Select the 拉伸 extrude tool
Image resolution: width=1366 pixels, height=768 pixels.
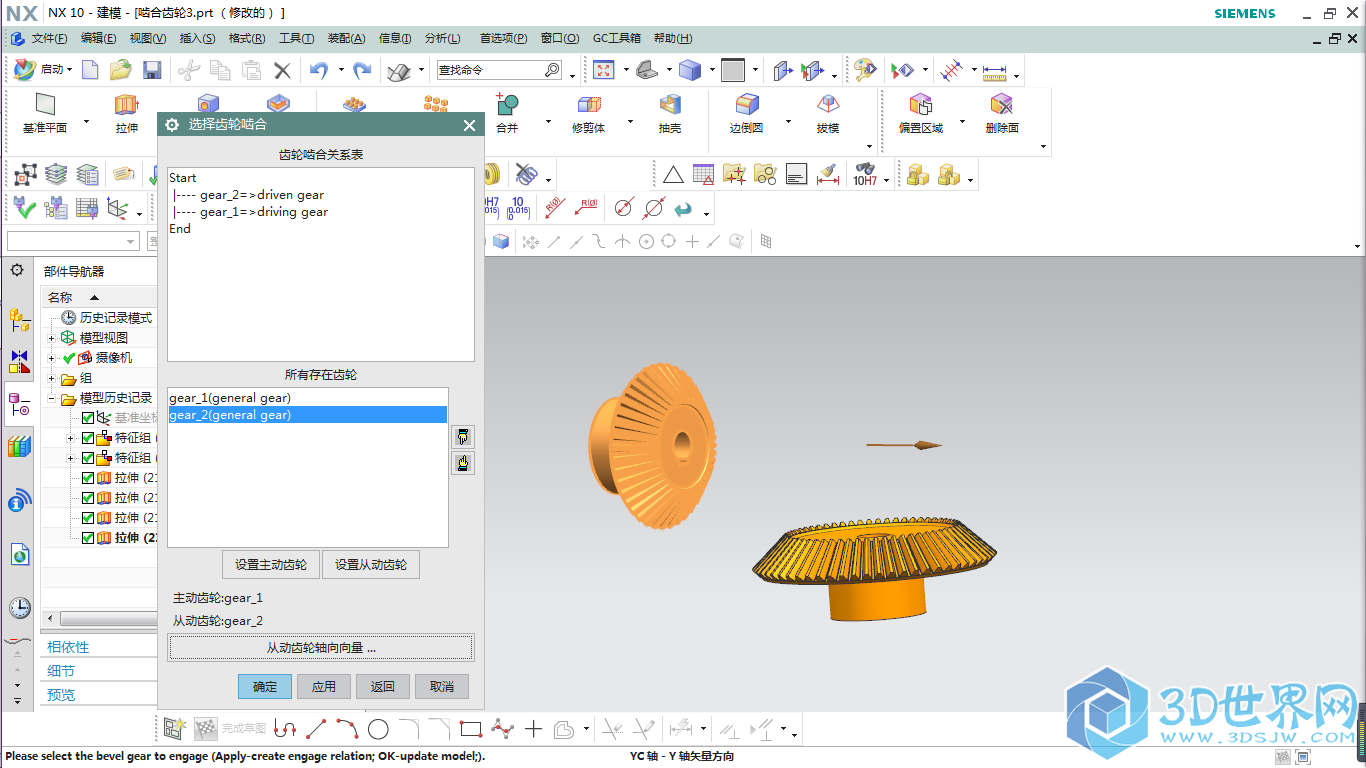click(x=126, y=114)
